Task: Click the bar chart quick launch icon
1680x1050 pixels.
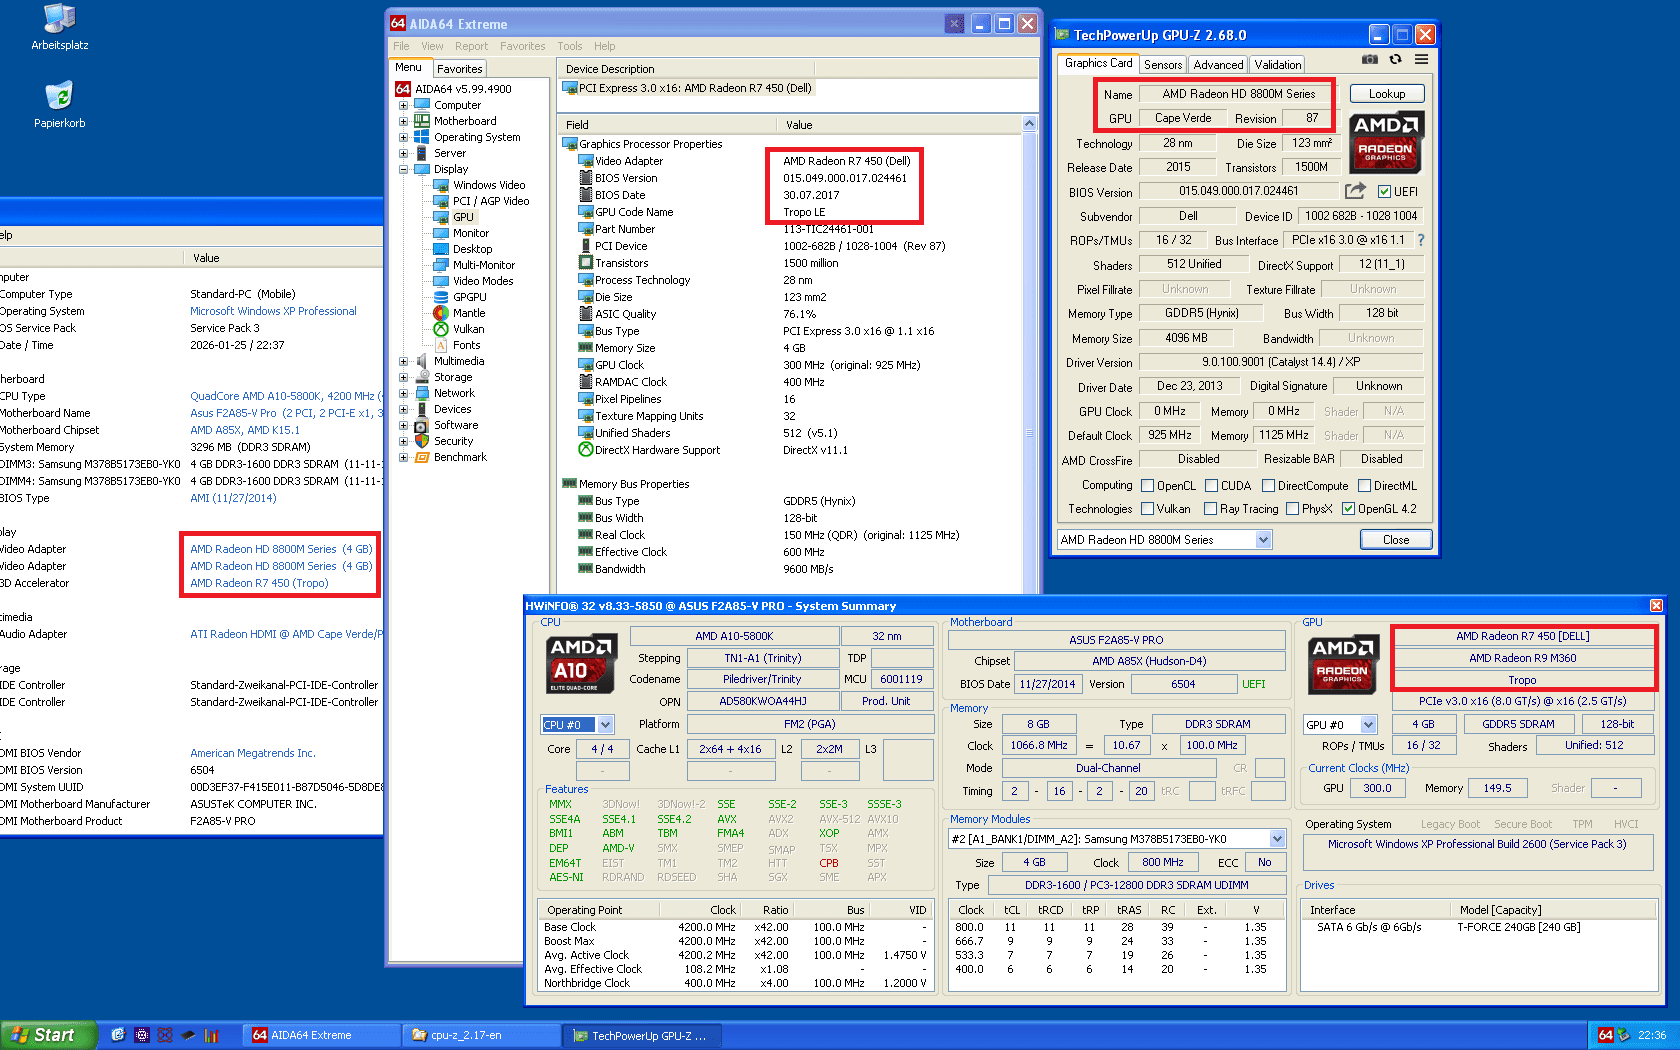Action: tap(211, 1035)
